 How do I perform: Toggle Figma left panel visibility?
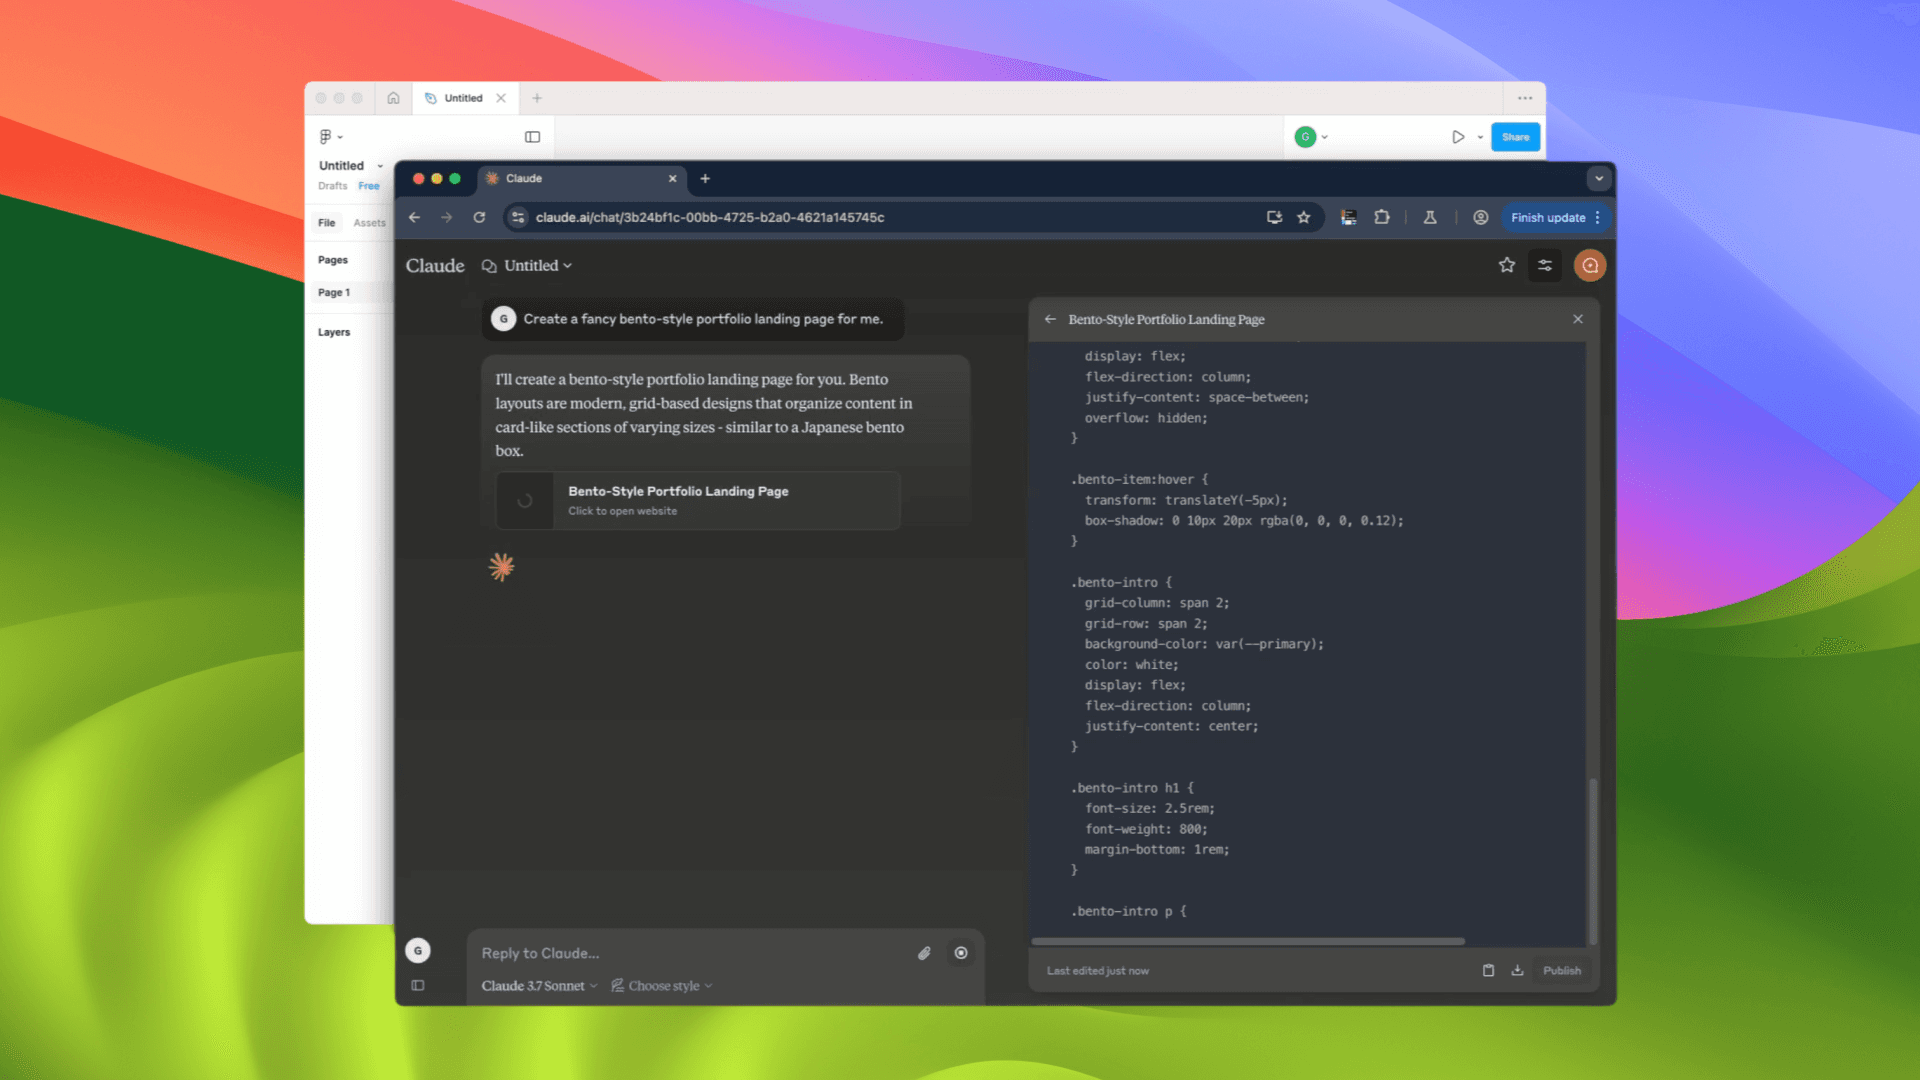coord(532,137)
